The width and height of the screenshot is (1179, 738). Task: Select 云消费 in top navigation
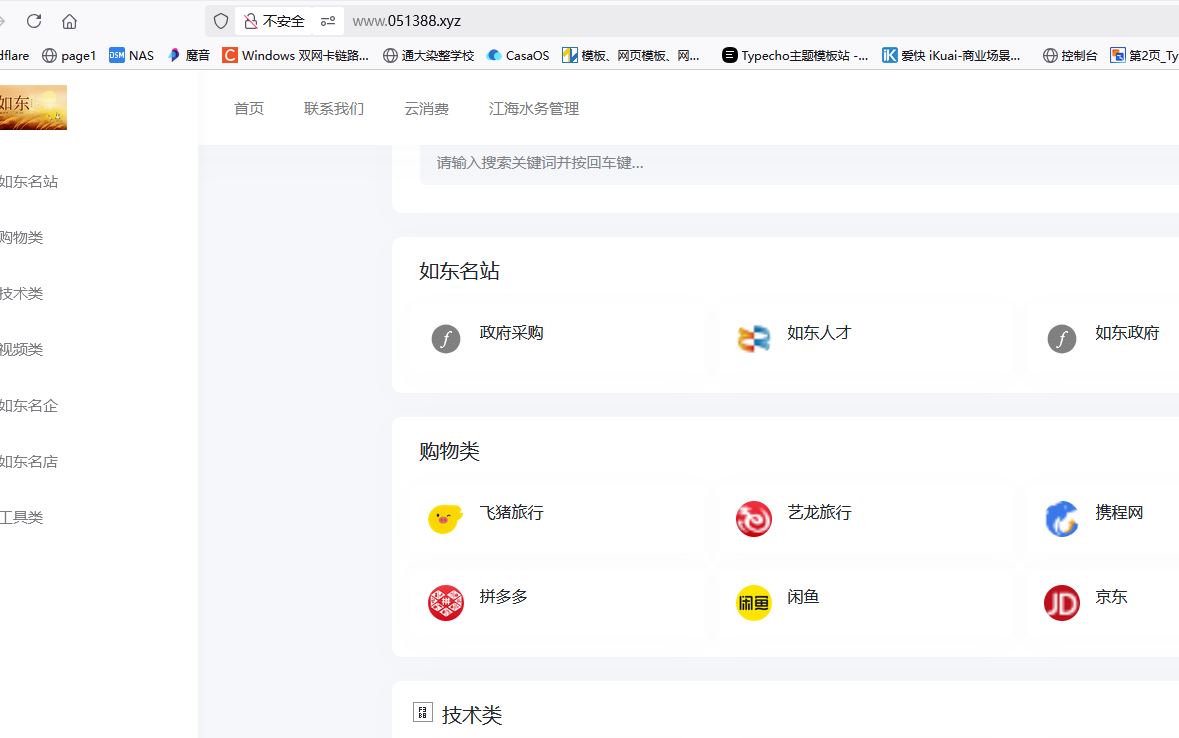426,109
